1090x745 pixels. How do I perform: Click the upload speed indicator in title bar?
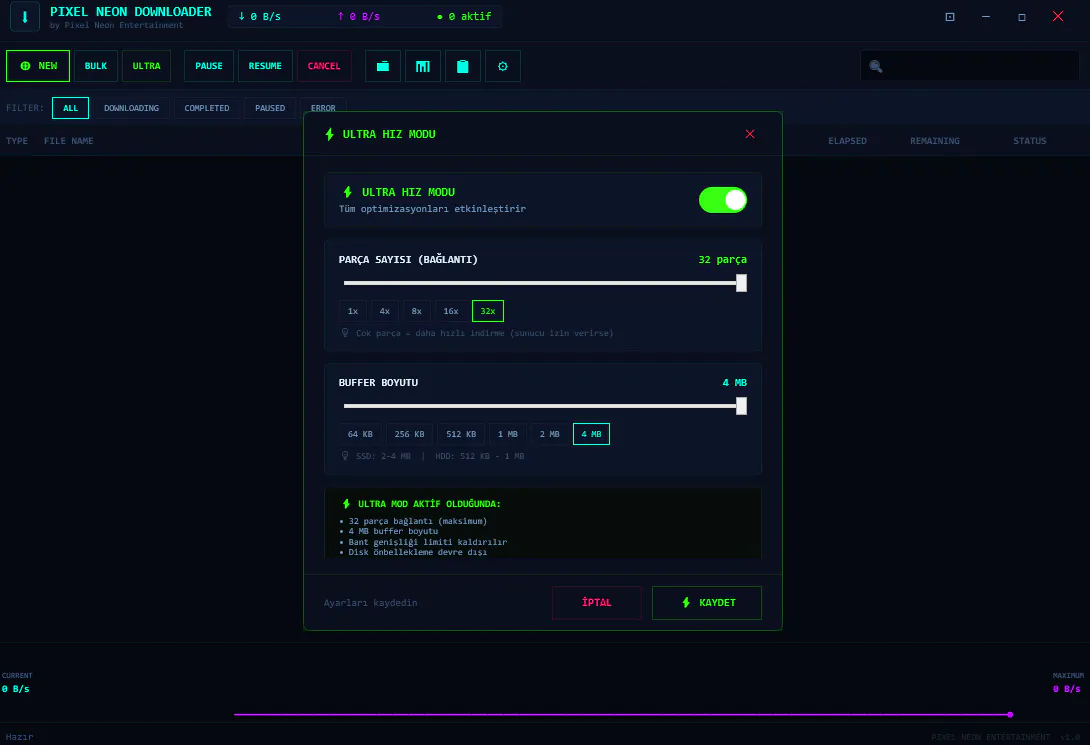click(x=359, y=17)
